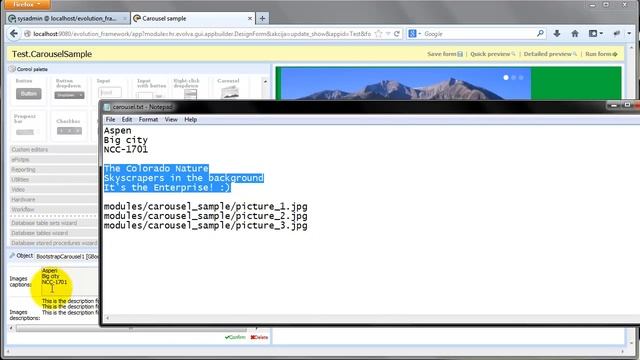Click the 'picture_1.jpg' path line in Notepad
The width and height of the screenshot is (640, 360).
pyautogui.click(x=205, y=207)
